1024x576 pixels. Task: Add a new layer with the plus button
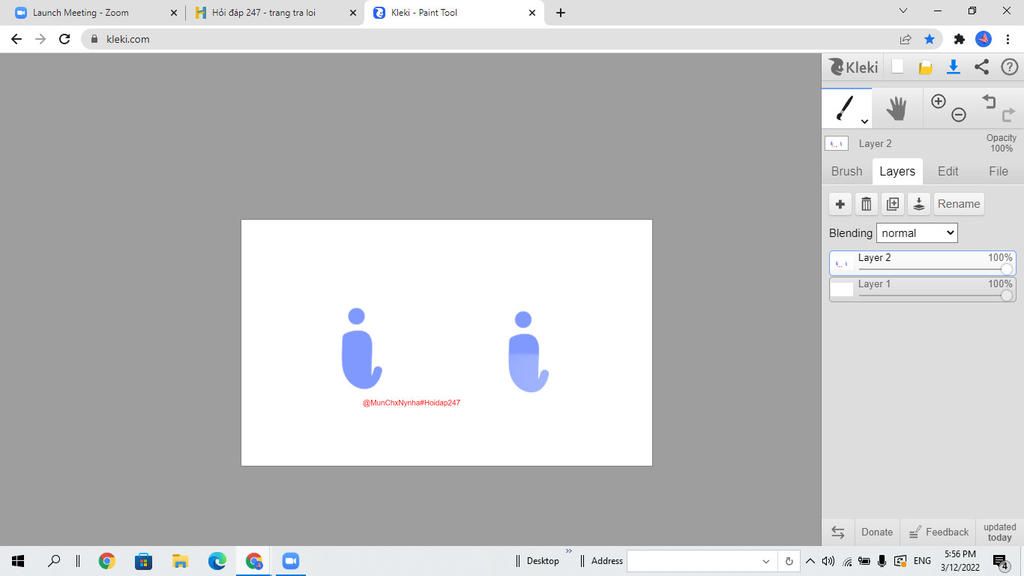[x=840, y=204]
